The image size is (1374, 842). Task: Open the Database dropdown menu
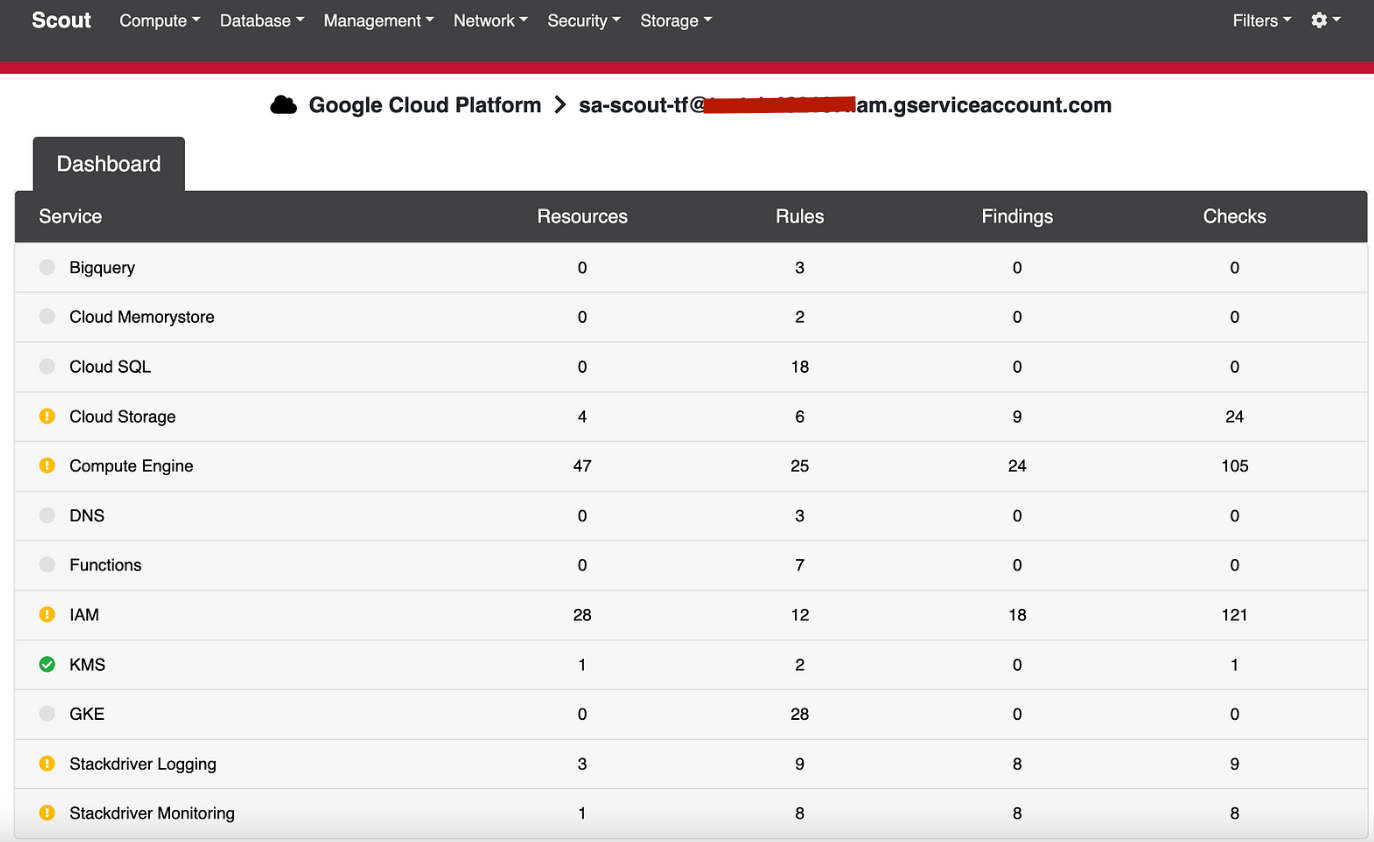262,20
